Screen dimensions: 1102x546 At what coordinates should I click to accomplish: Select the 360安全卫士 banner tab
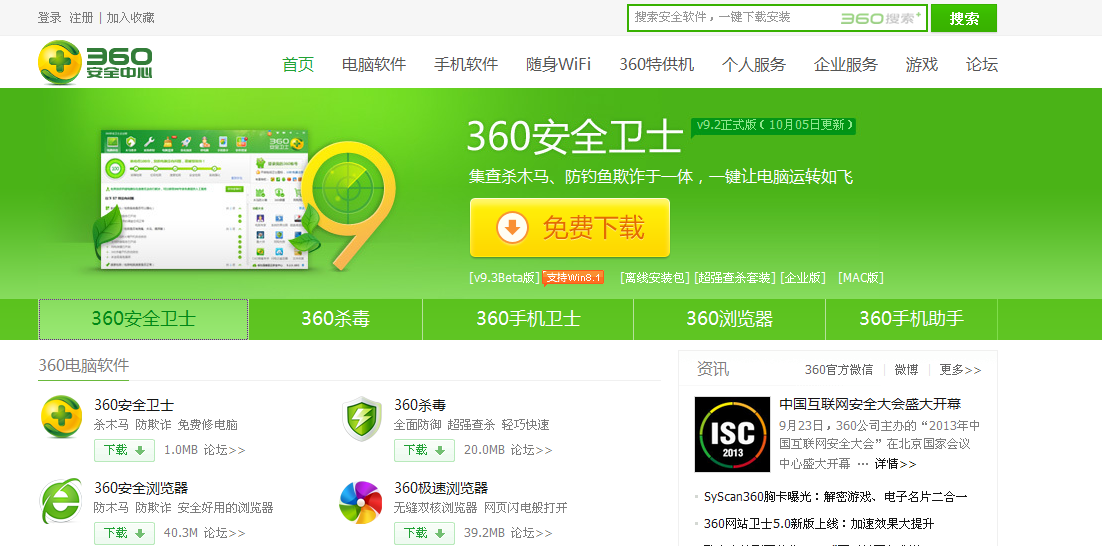click(x=143, y=319)
